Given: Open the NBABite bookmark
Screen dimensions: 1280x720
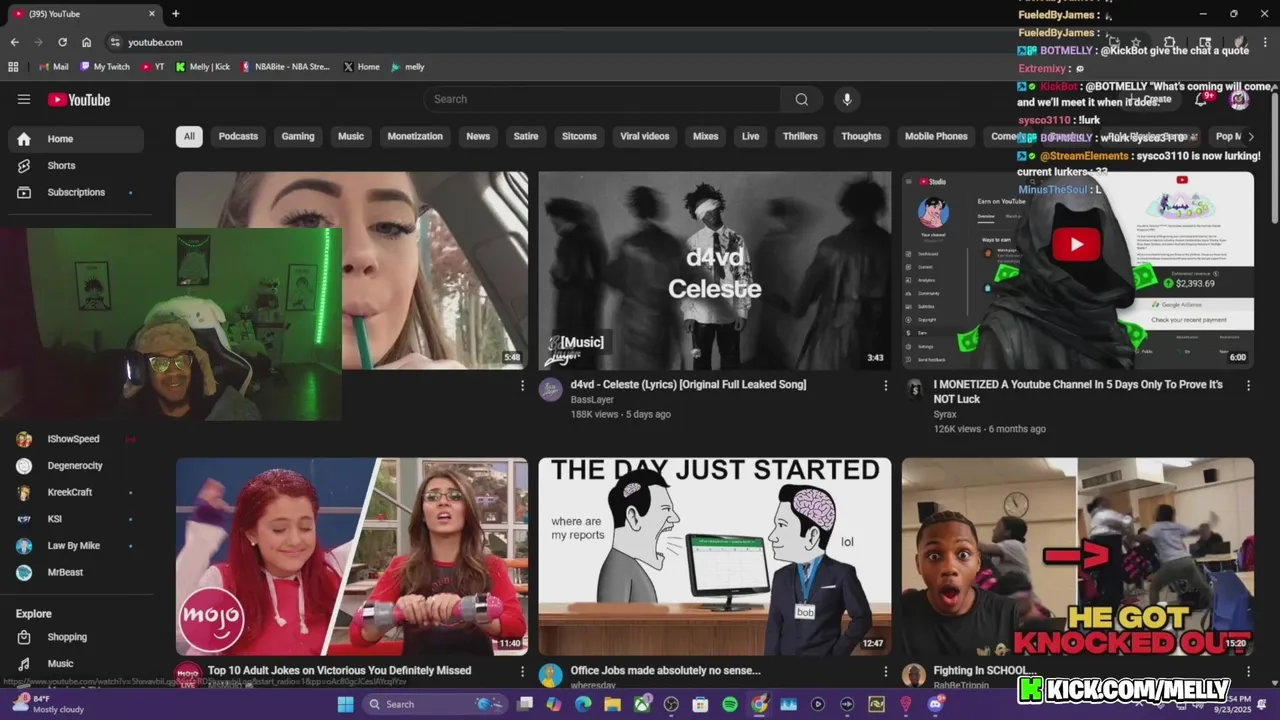Looking at the screenshot, I should click(285, 67).
